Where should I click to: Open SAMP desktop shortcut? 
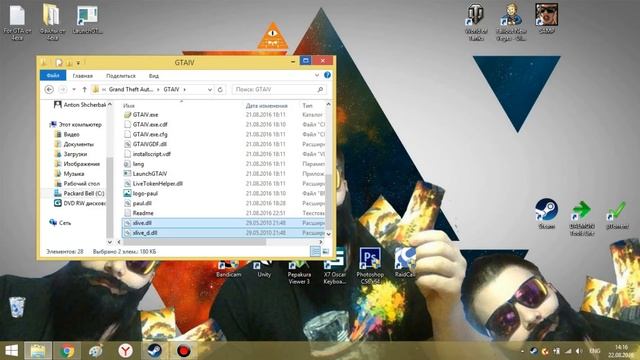coord(547,19)
